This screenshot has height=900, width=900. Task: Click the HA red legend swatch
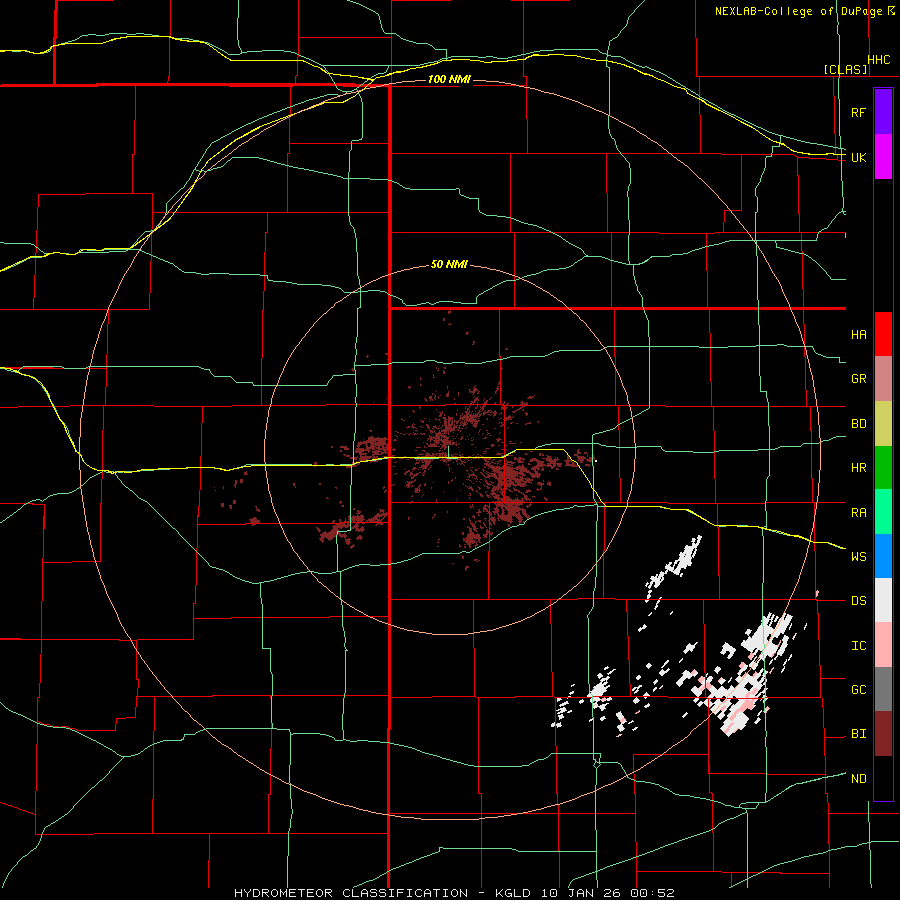pyautogui.click(x=883, y=334)
